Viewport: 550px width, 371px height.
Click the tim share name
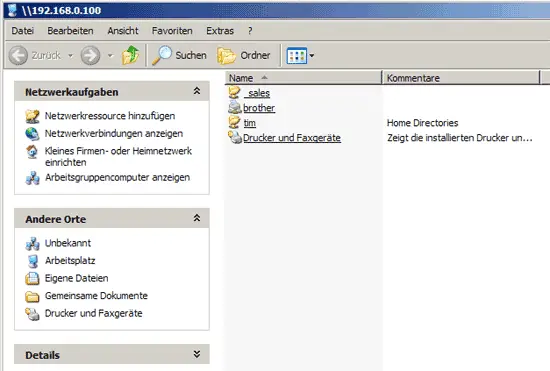(249, 123)
